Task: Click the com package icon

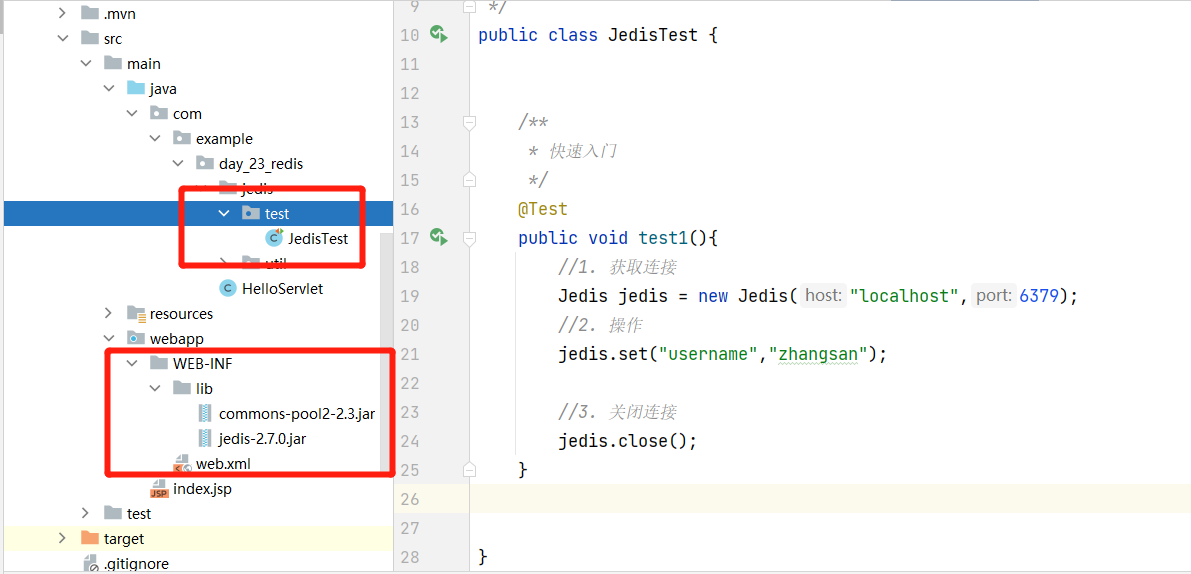Action: pos(159,113)
